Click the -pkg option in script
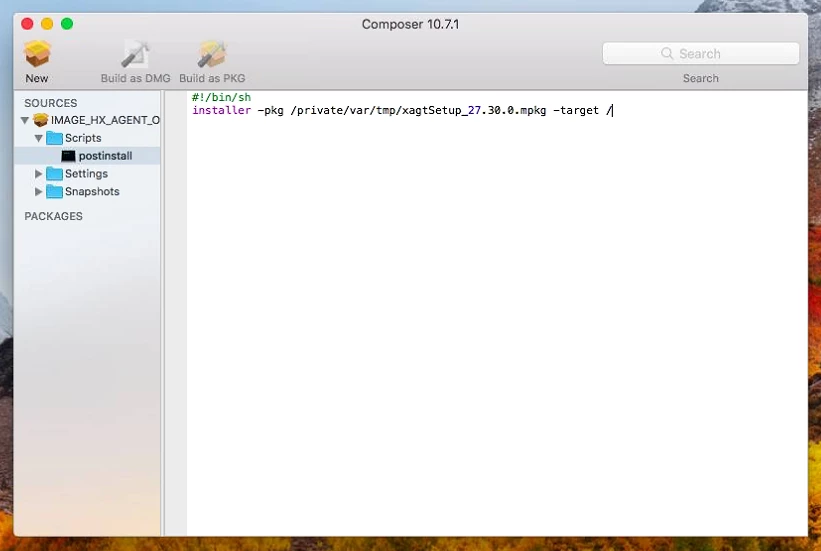Image resolution: width=821 pixels, height=551 pixels. [271, 111]
